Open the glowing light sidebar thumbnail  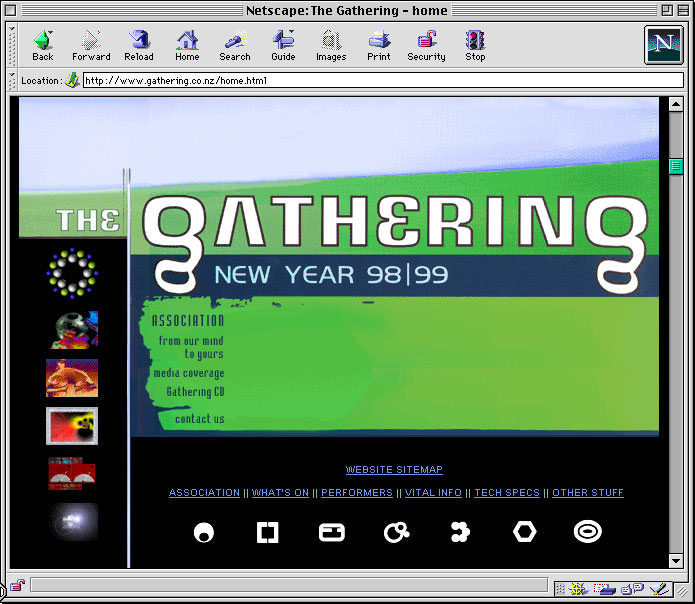coord(73,522)
